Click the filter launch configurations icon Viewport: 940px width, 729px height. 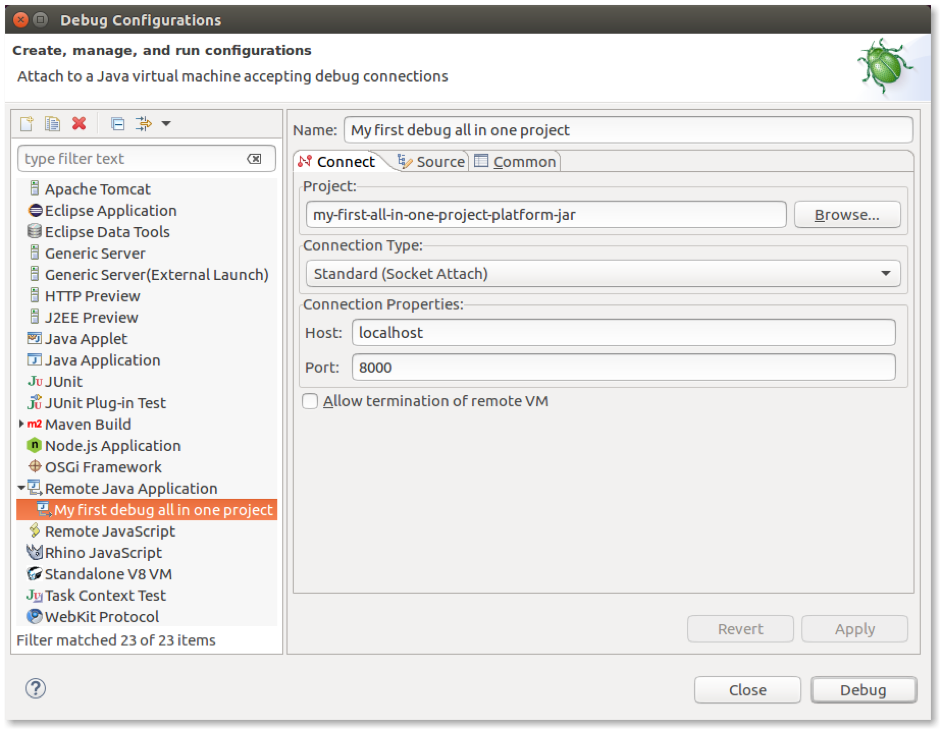(144, 124)
